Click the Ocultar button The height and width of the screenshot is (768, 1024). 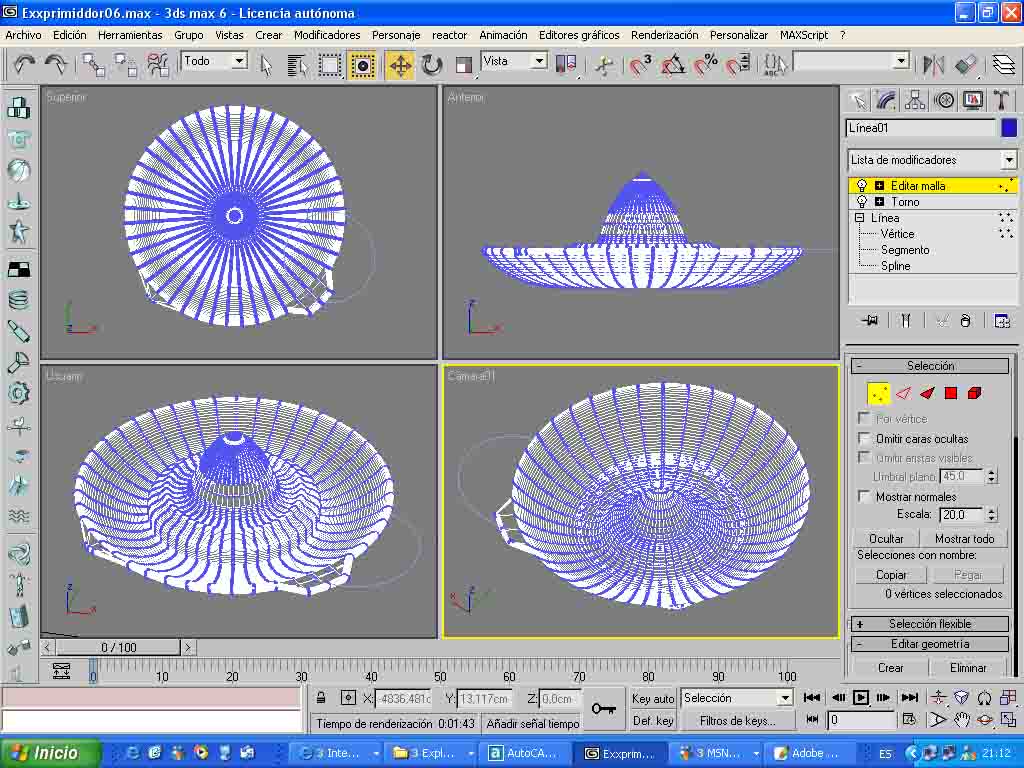886,539
